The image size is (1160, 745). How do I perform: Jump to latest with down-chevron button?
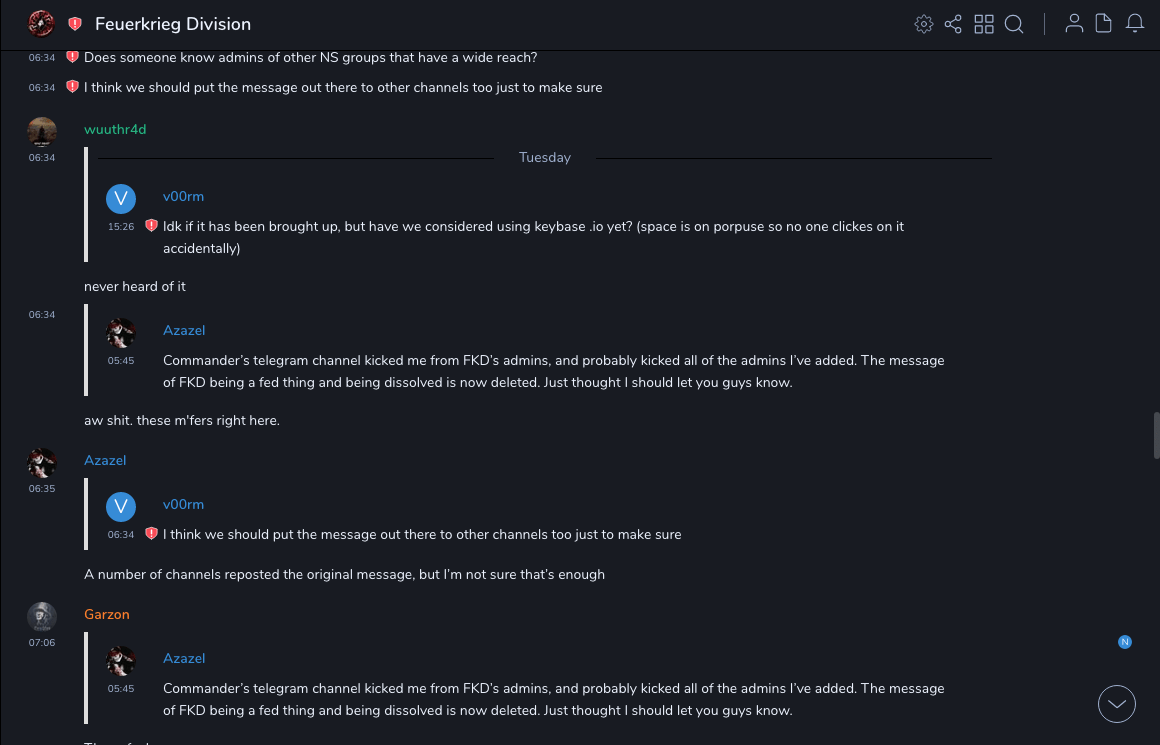(x=1117, y=704)
